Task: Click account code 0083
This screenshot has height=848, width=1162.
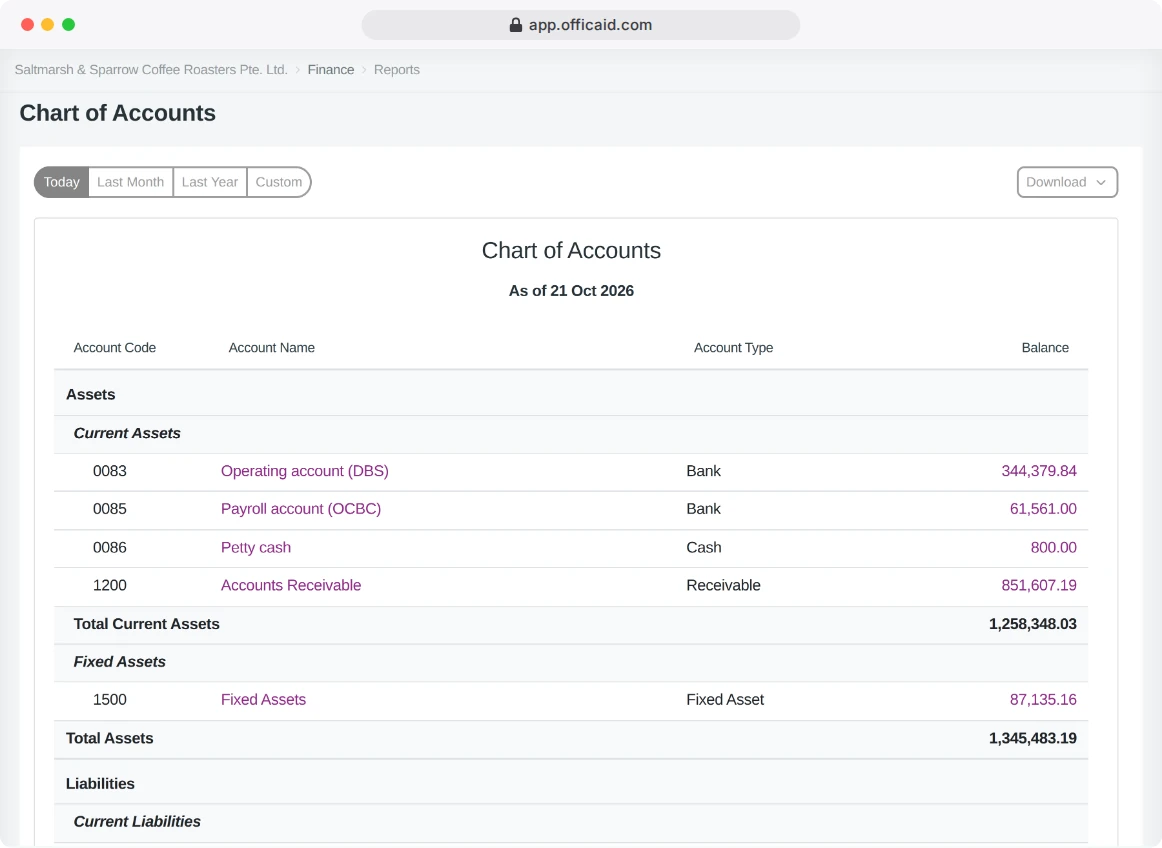Action: point(110,471)
